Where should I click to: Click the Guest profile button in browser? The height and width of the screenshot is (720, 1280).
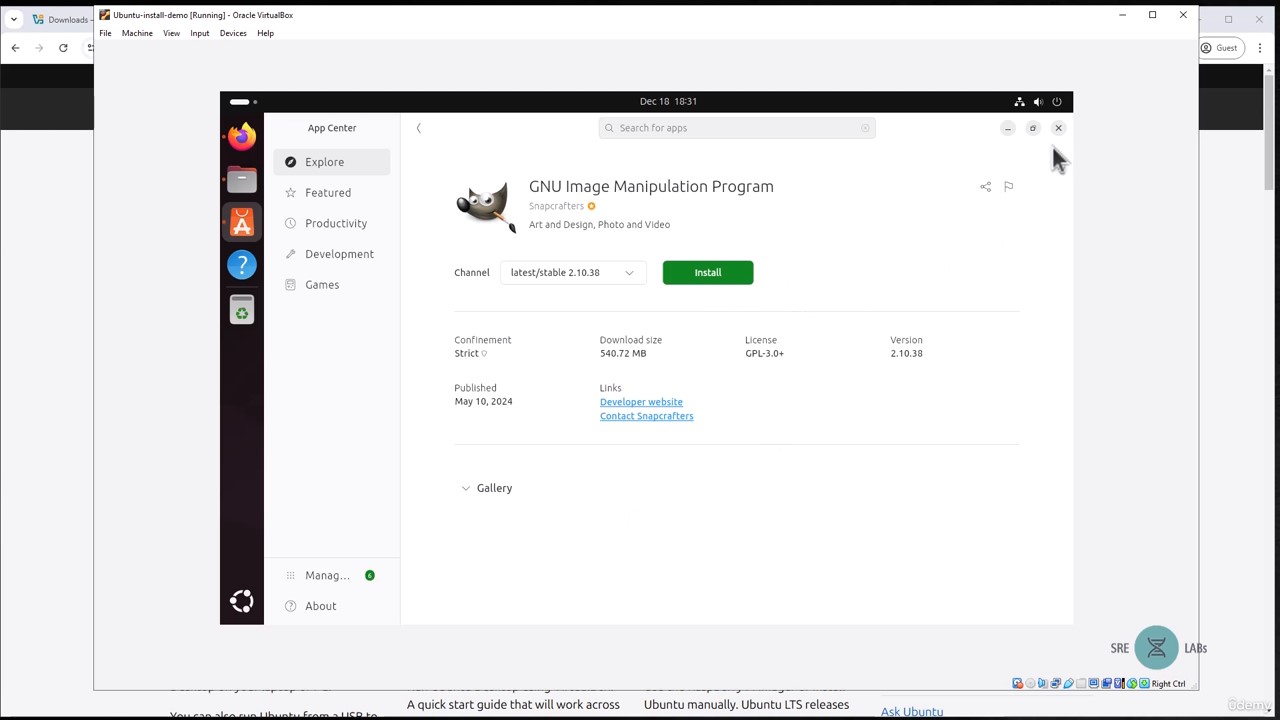pos(1220,48)
